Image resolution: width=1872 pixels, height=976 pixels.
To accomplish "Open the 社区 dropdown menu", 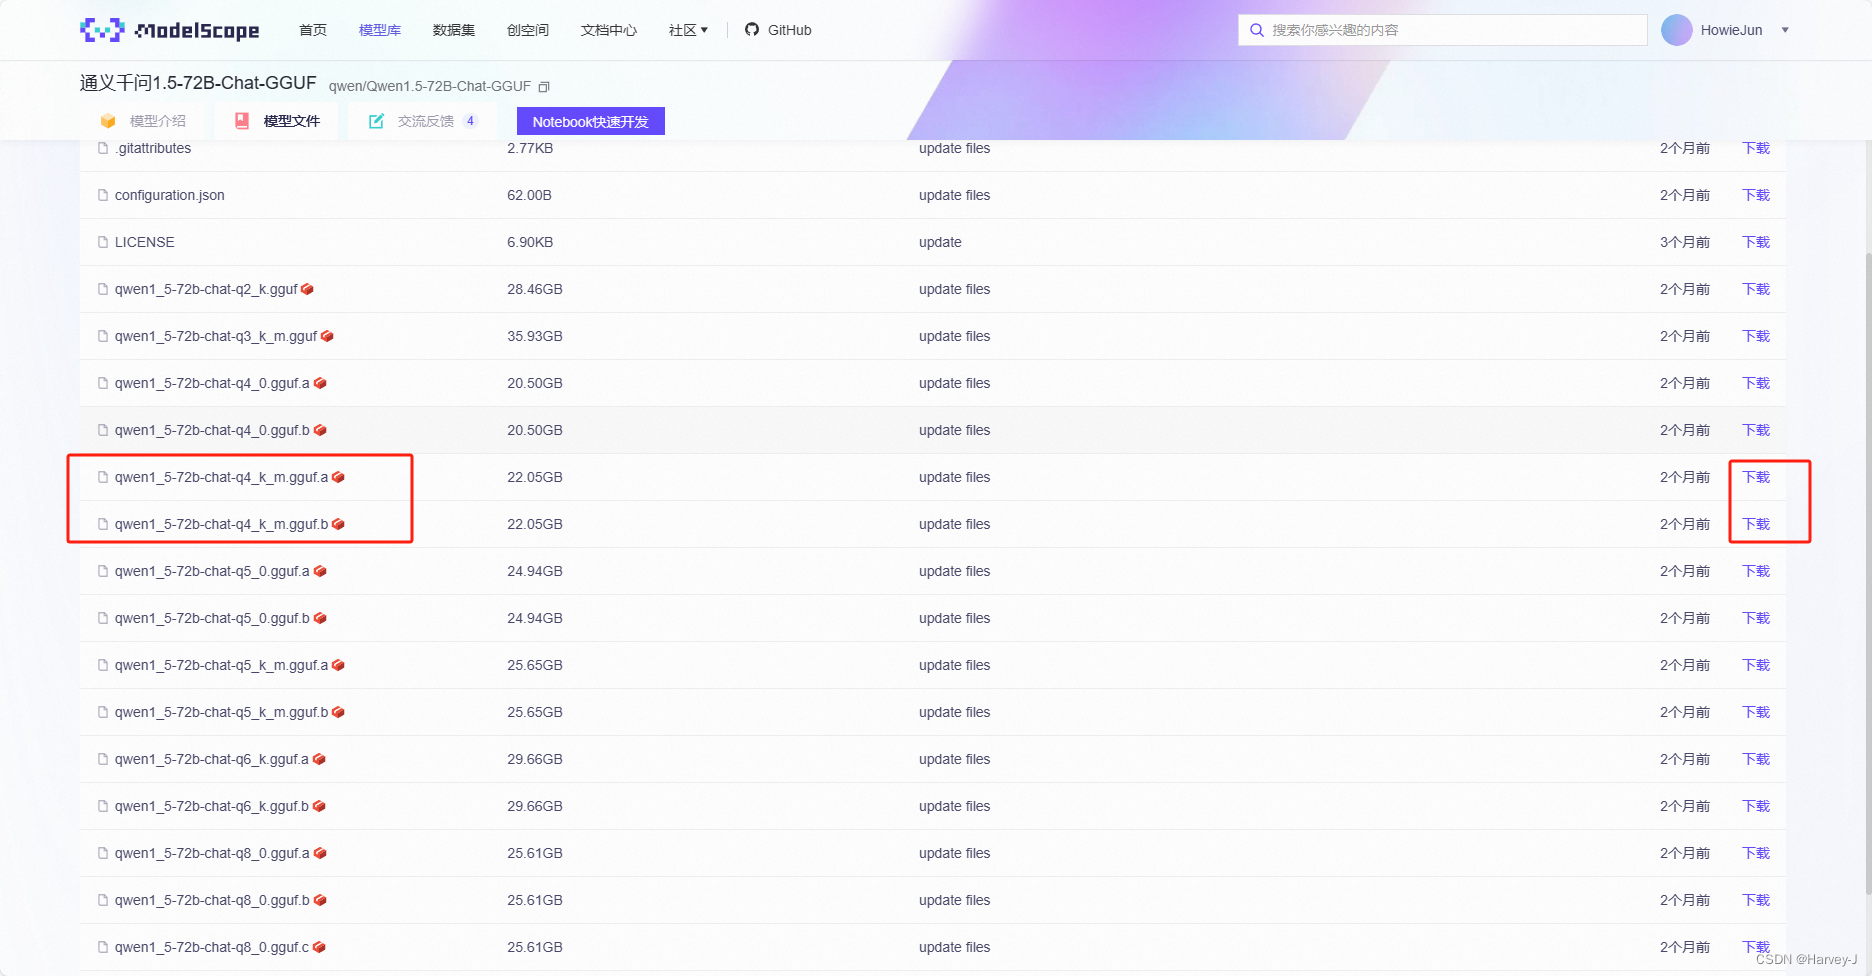I will point(688,30).
